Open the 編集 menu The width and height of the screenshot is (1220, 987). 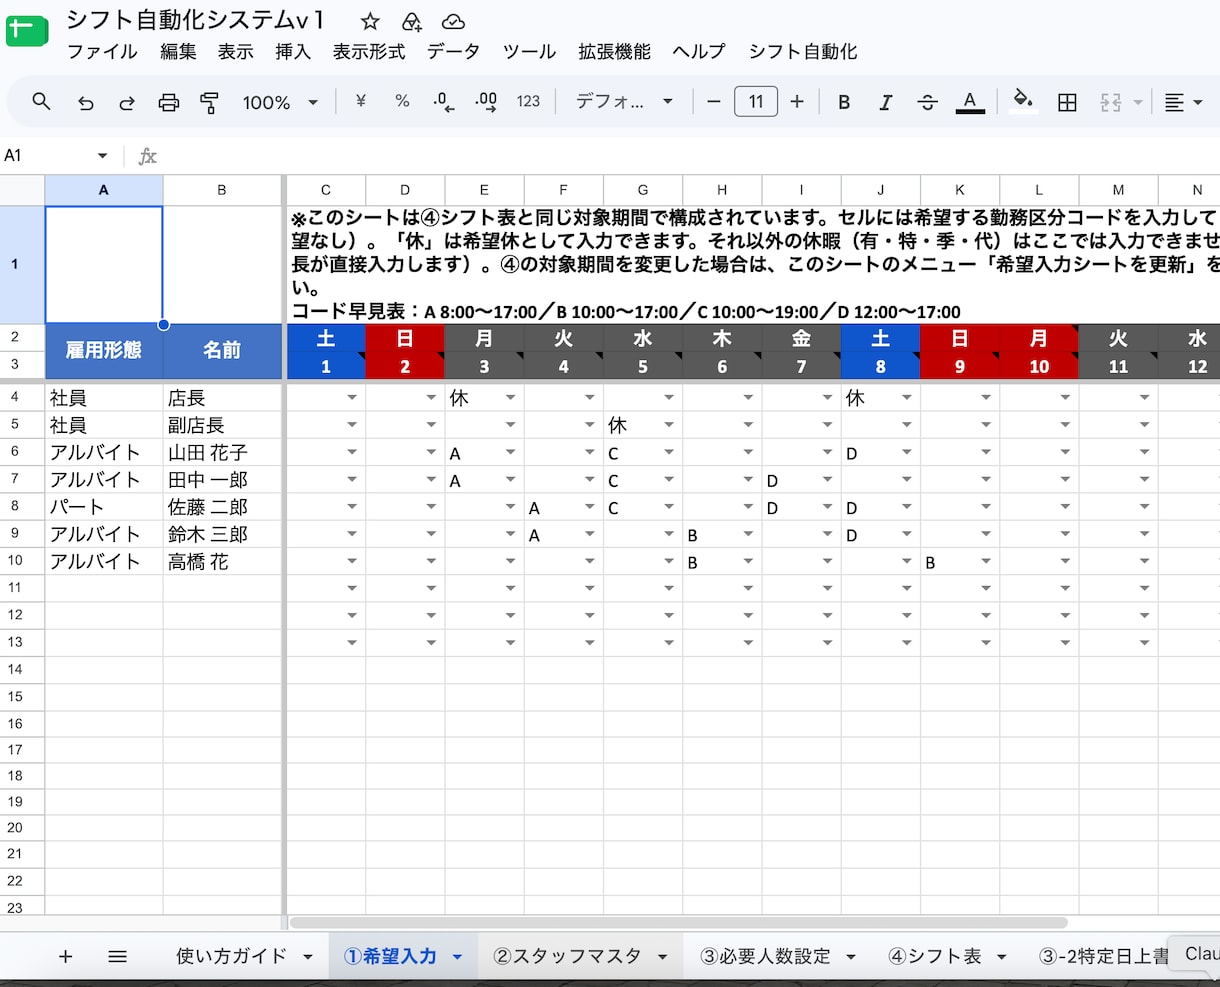click(178, 51)
